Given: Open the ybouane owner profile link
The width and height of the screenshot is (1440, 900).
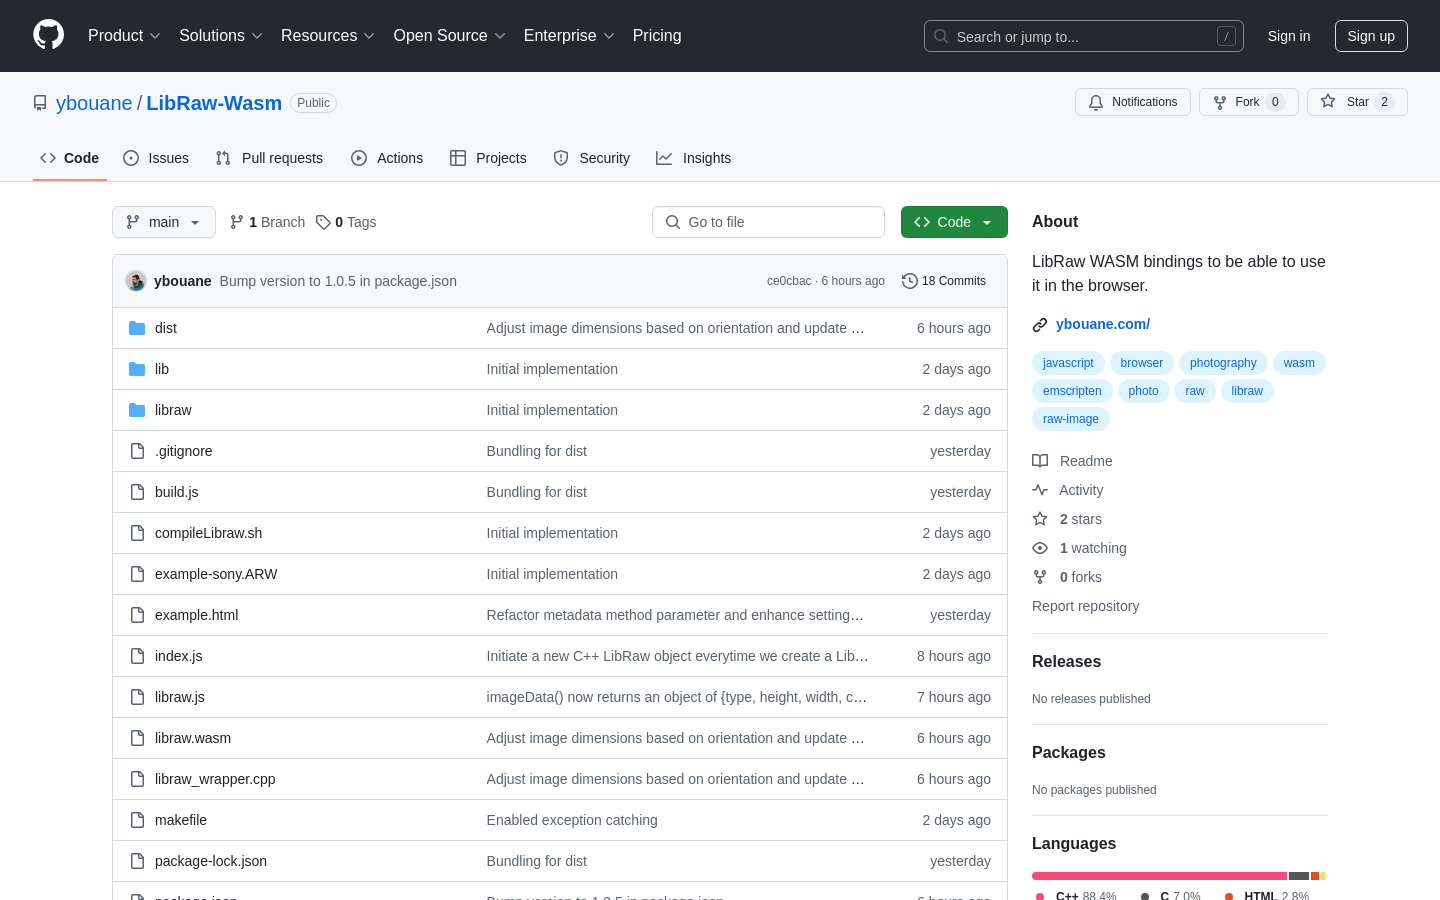Looking at the screenshot, I should [x=94, y=103].
